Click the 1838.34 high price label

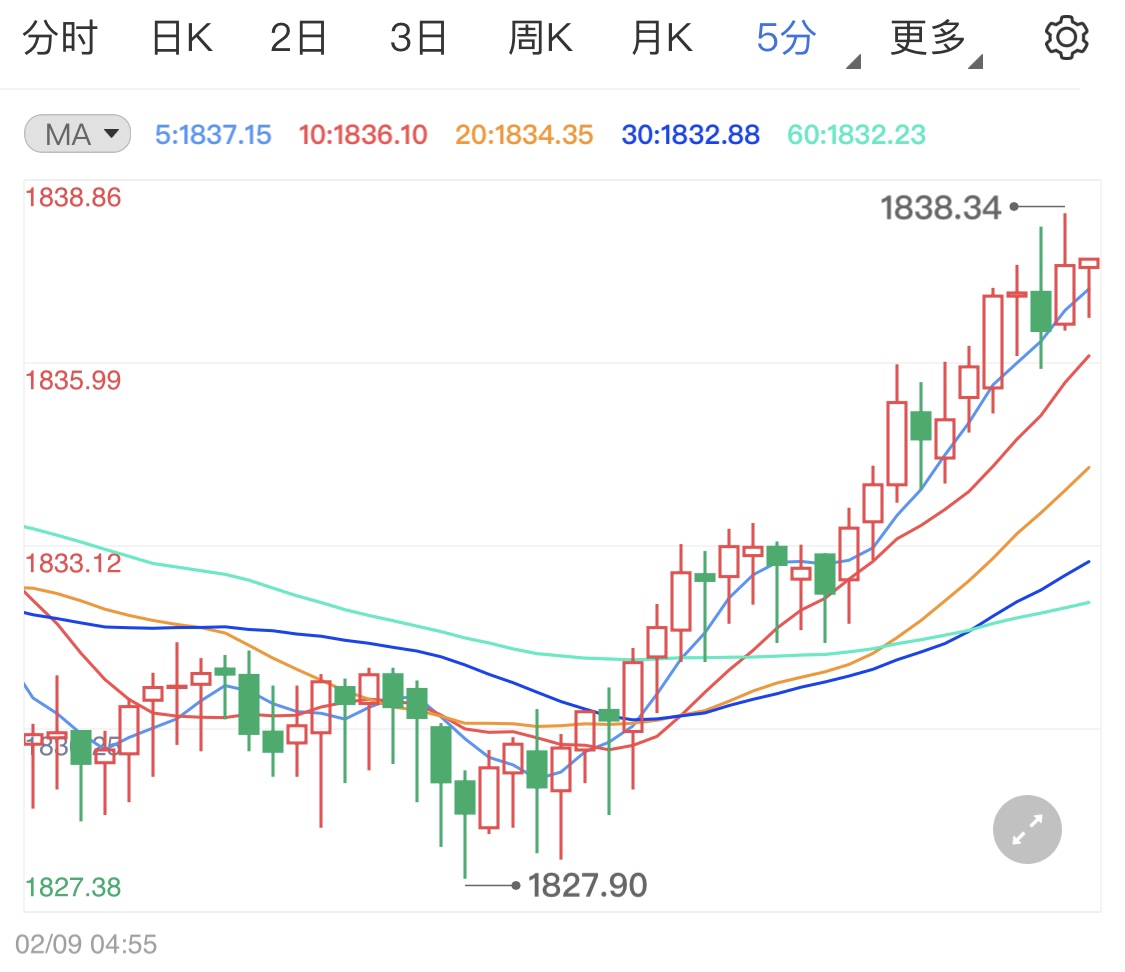pyautogui.click(x=941, y=208)
